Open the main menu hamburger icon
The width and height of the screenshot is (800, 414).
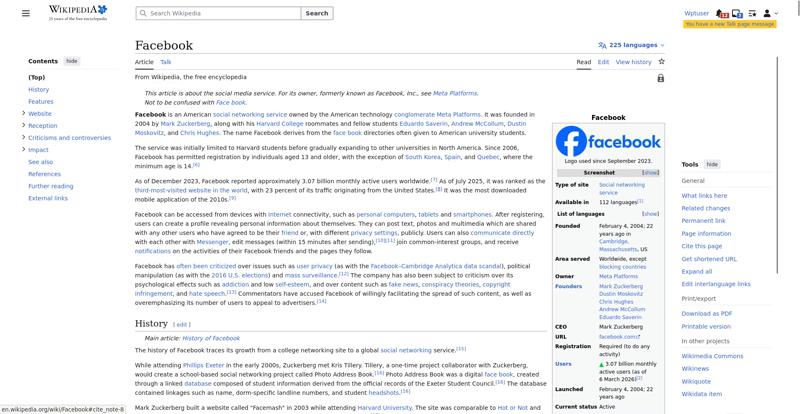click(28, 13)
